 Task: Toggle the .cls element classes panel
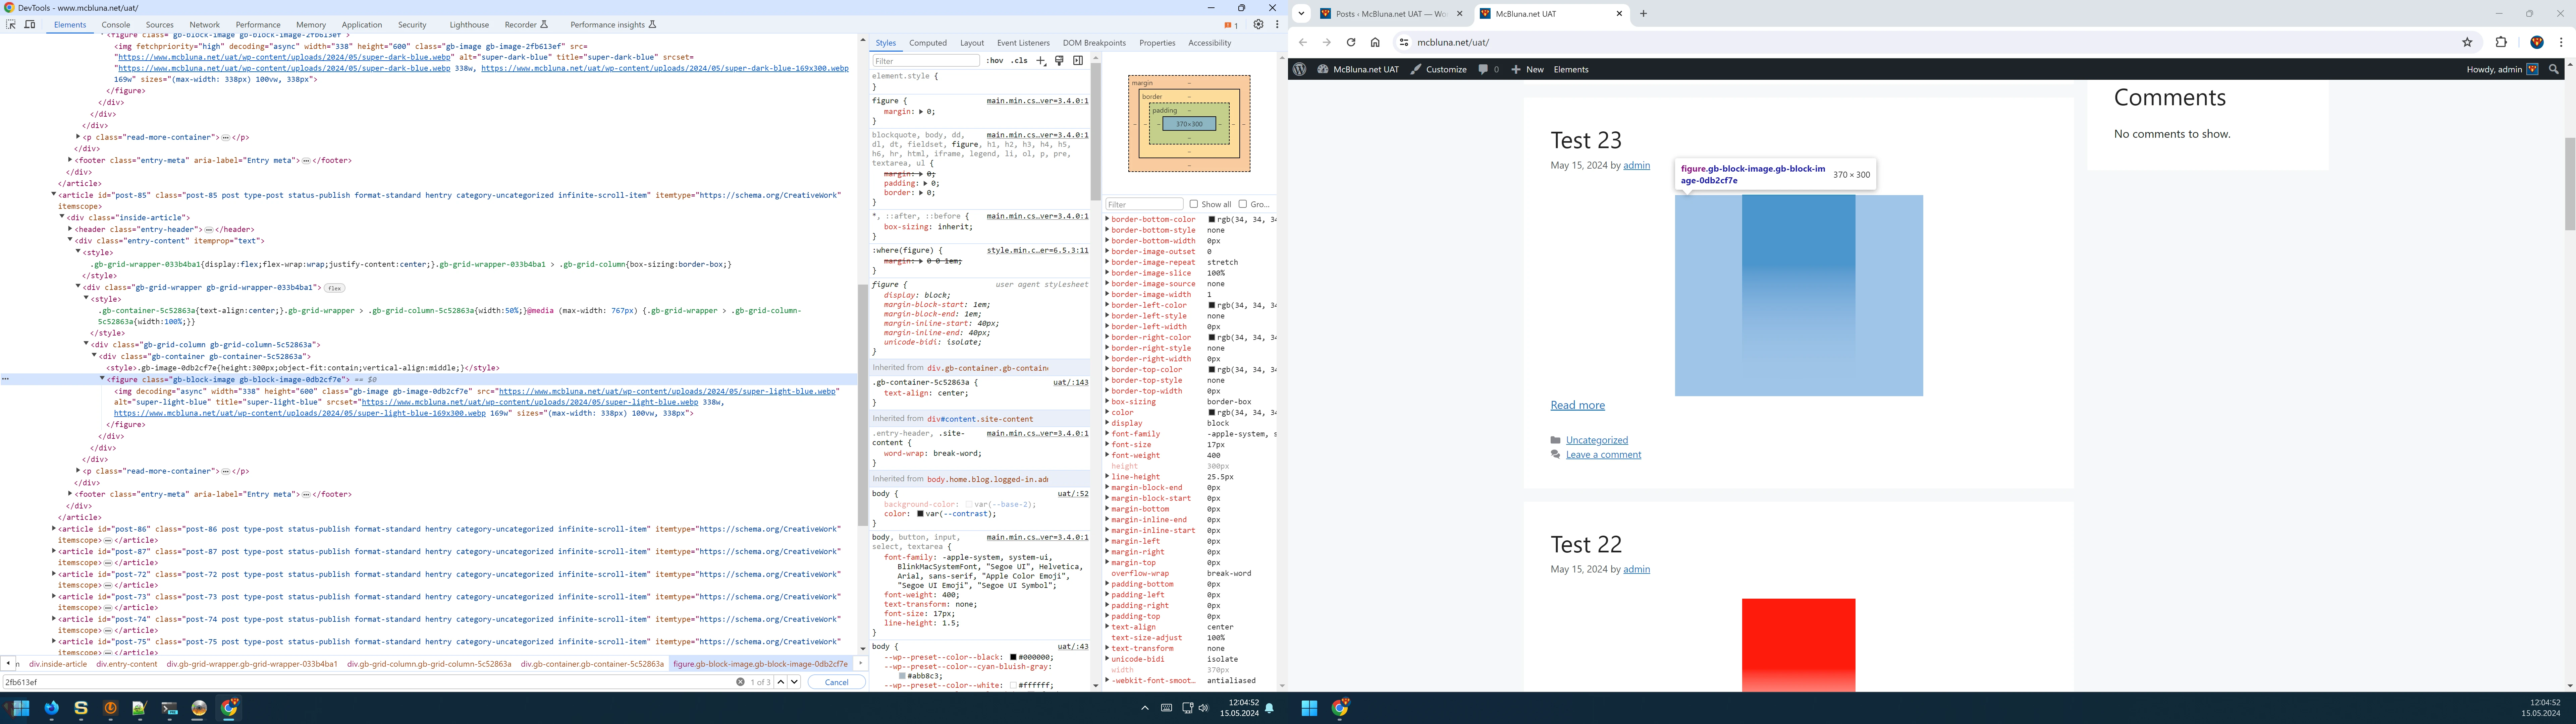point(1019,61)
